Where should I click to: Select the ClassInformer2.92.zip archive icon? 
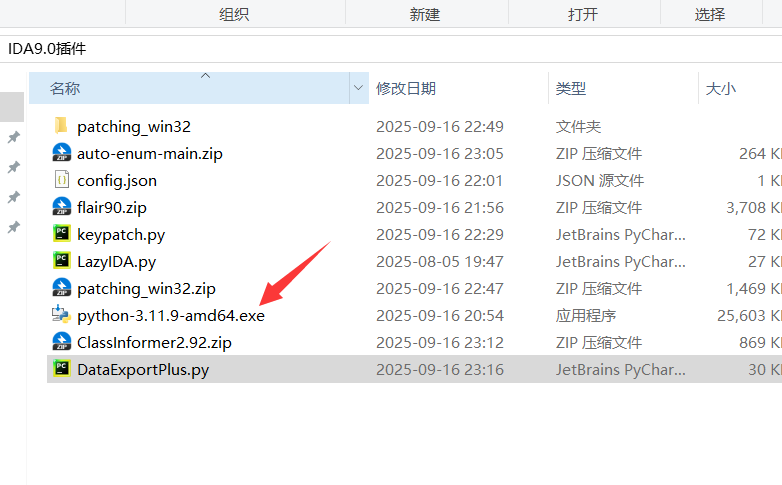[61, 342]
